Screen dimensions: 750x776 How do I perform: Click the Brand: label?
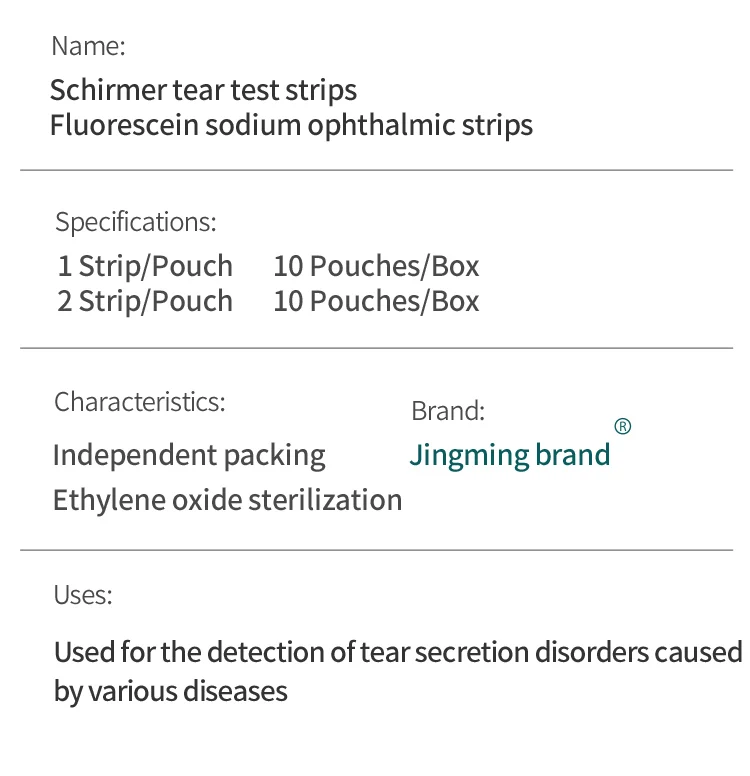click(x=448, y=411)
